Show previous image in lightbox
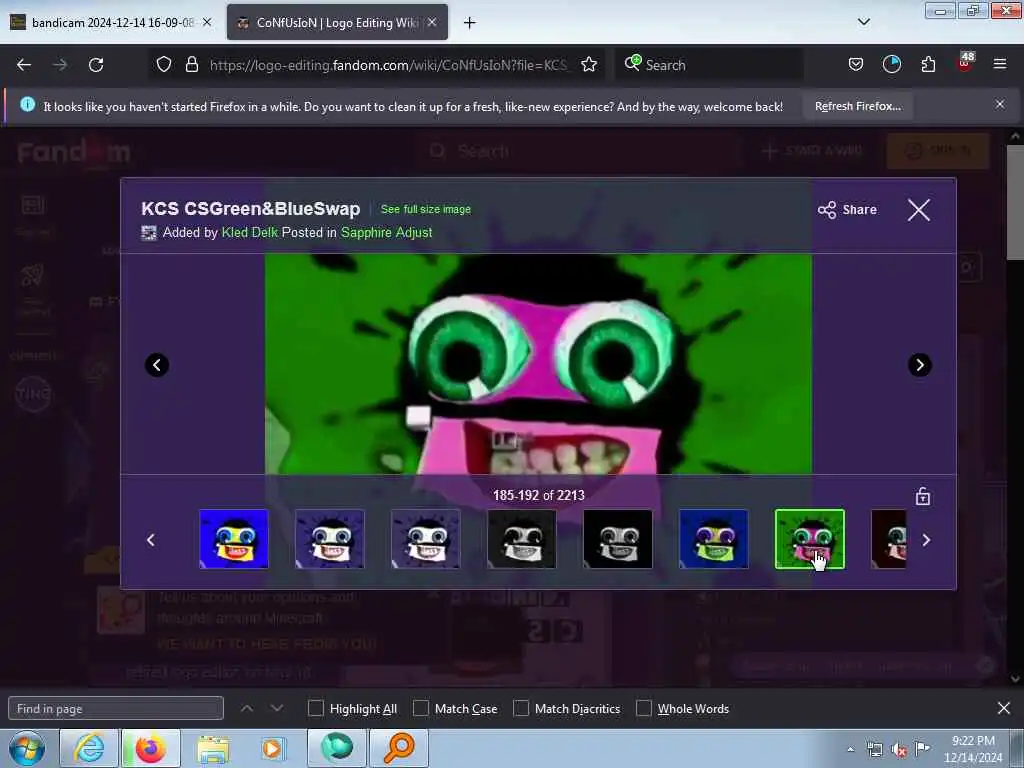Image resolution: width=1024 pixels, height=768 pixels. click(x=157, y=364)
